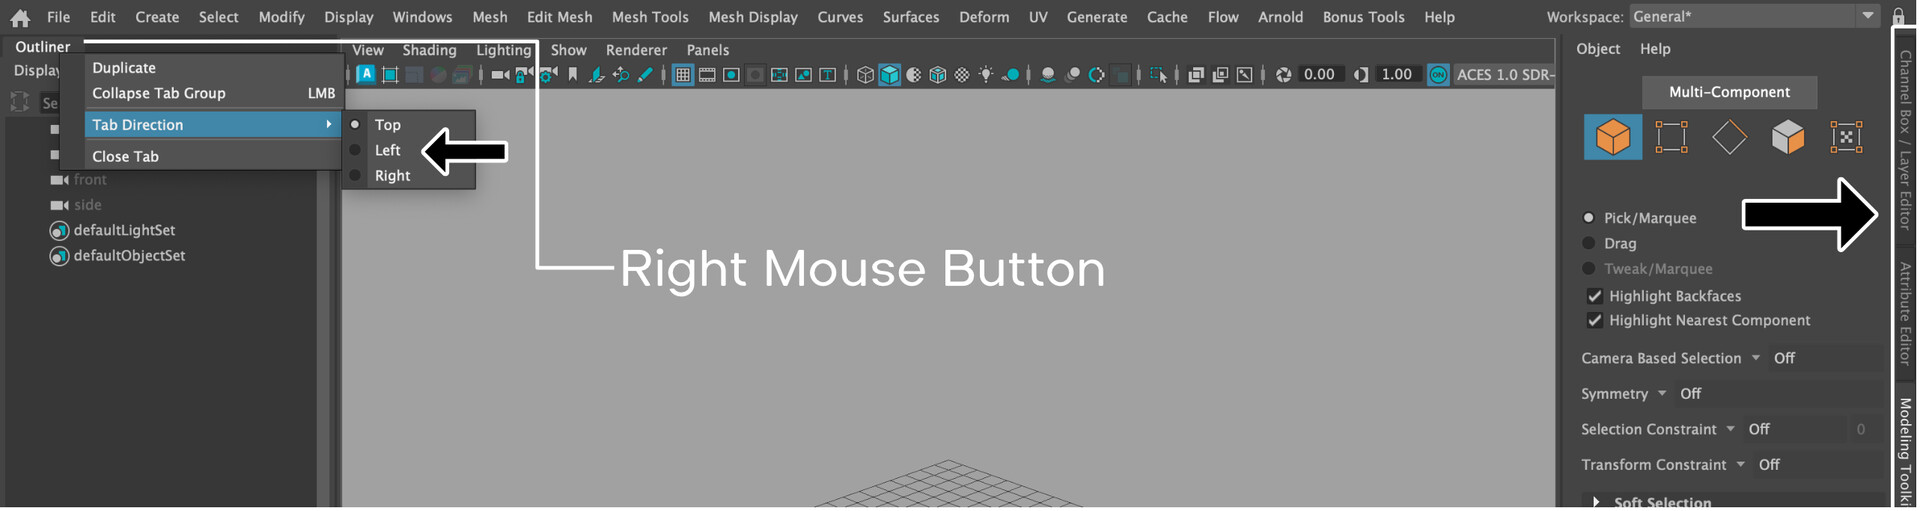The image size is (1920, 511).
Task: Toggle the Safe Action icon
Action: click(803, 75)
